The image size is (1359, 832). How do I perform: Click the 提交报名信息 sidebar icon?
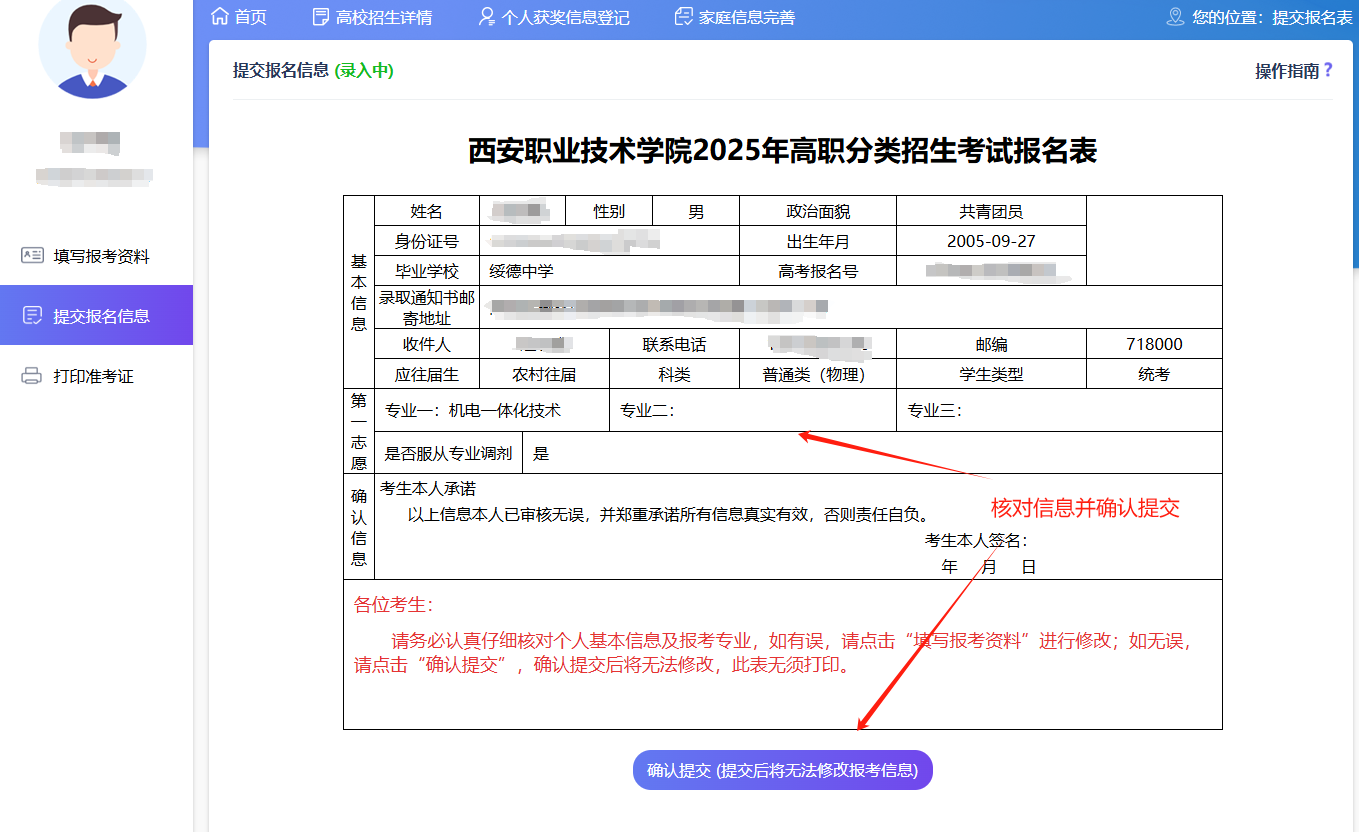[x=32, y=316]
